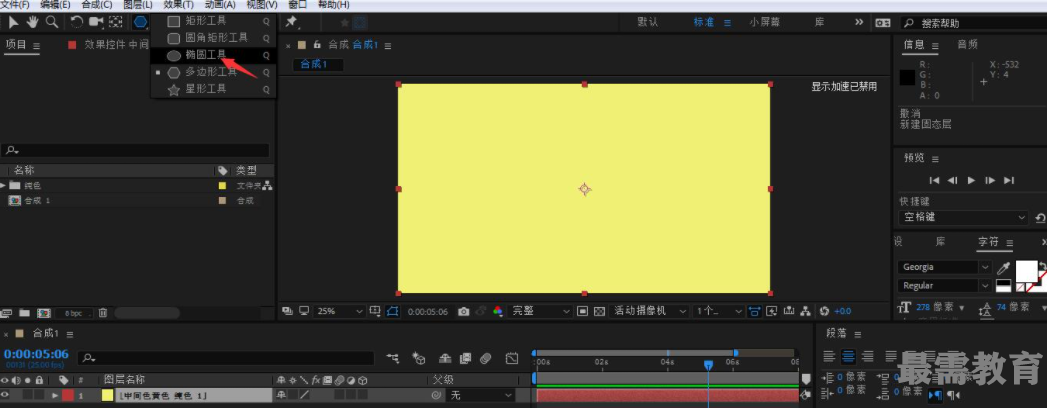Open the 项目 panel menu icon
The height and width of the screenshot is (408, 1049).
point(36,45)
